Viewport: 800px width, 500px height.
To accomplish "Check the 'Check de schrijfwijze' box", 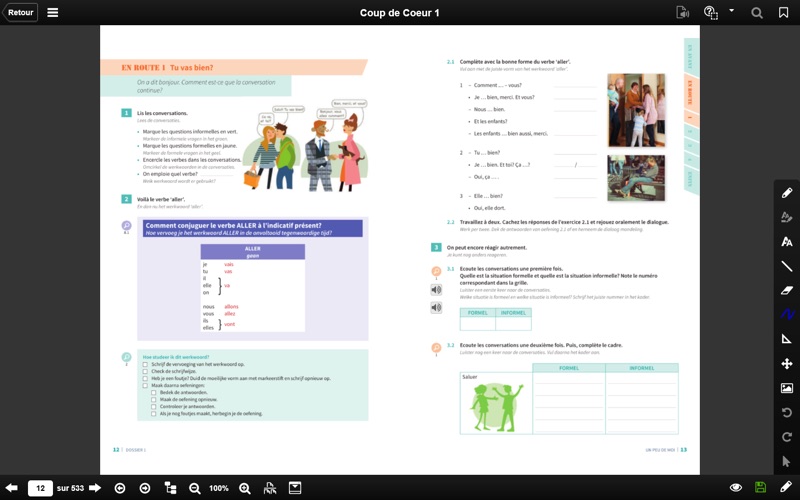I will pos(145,371).
